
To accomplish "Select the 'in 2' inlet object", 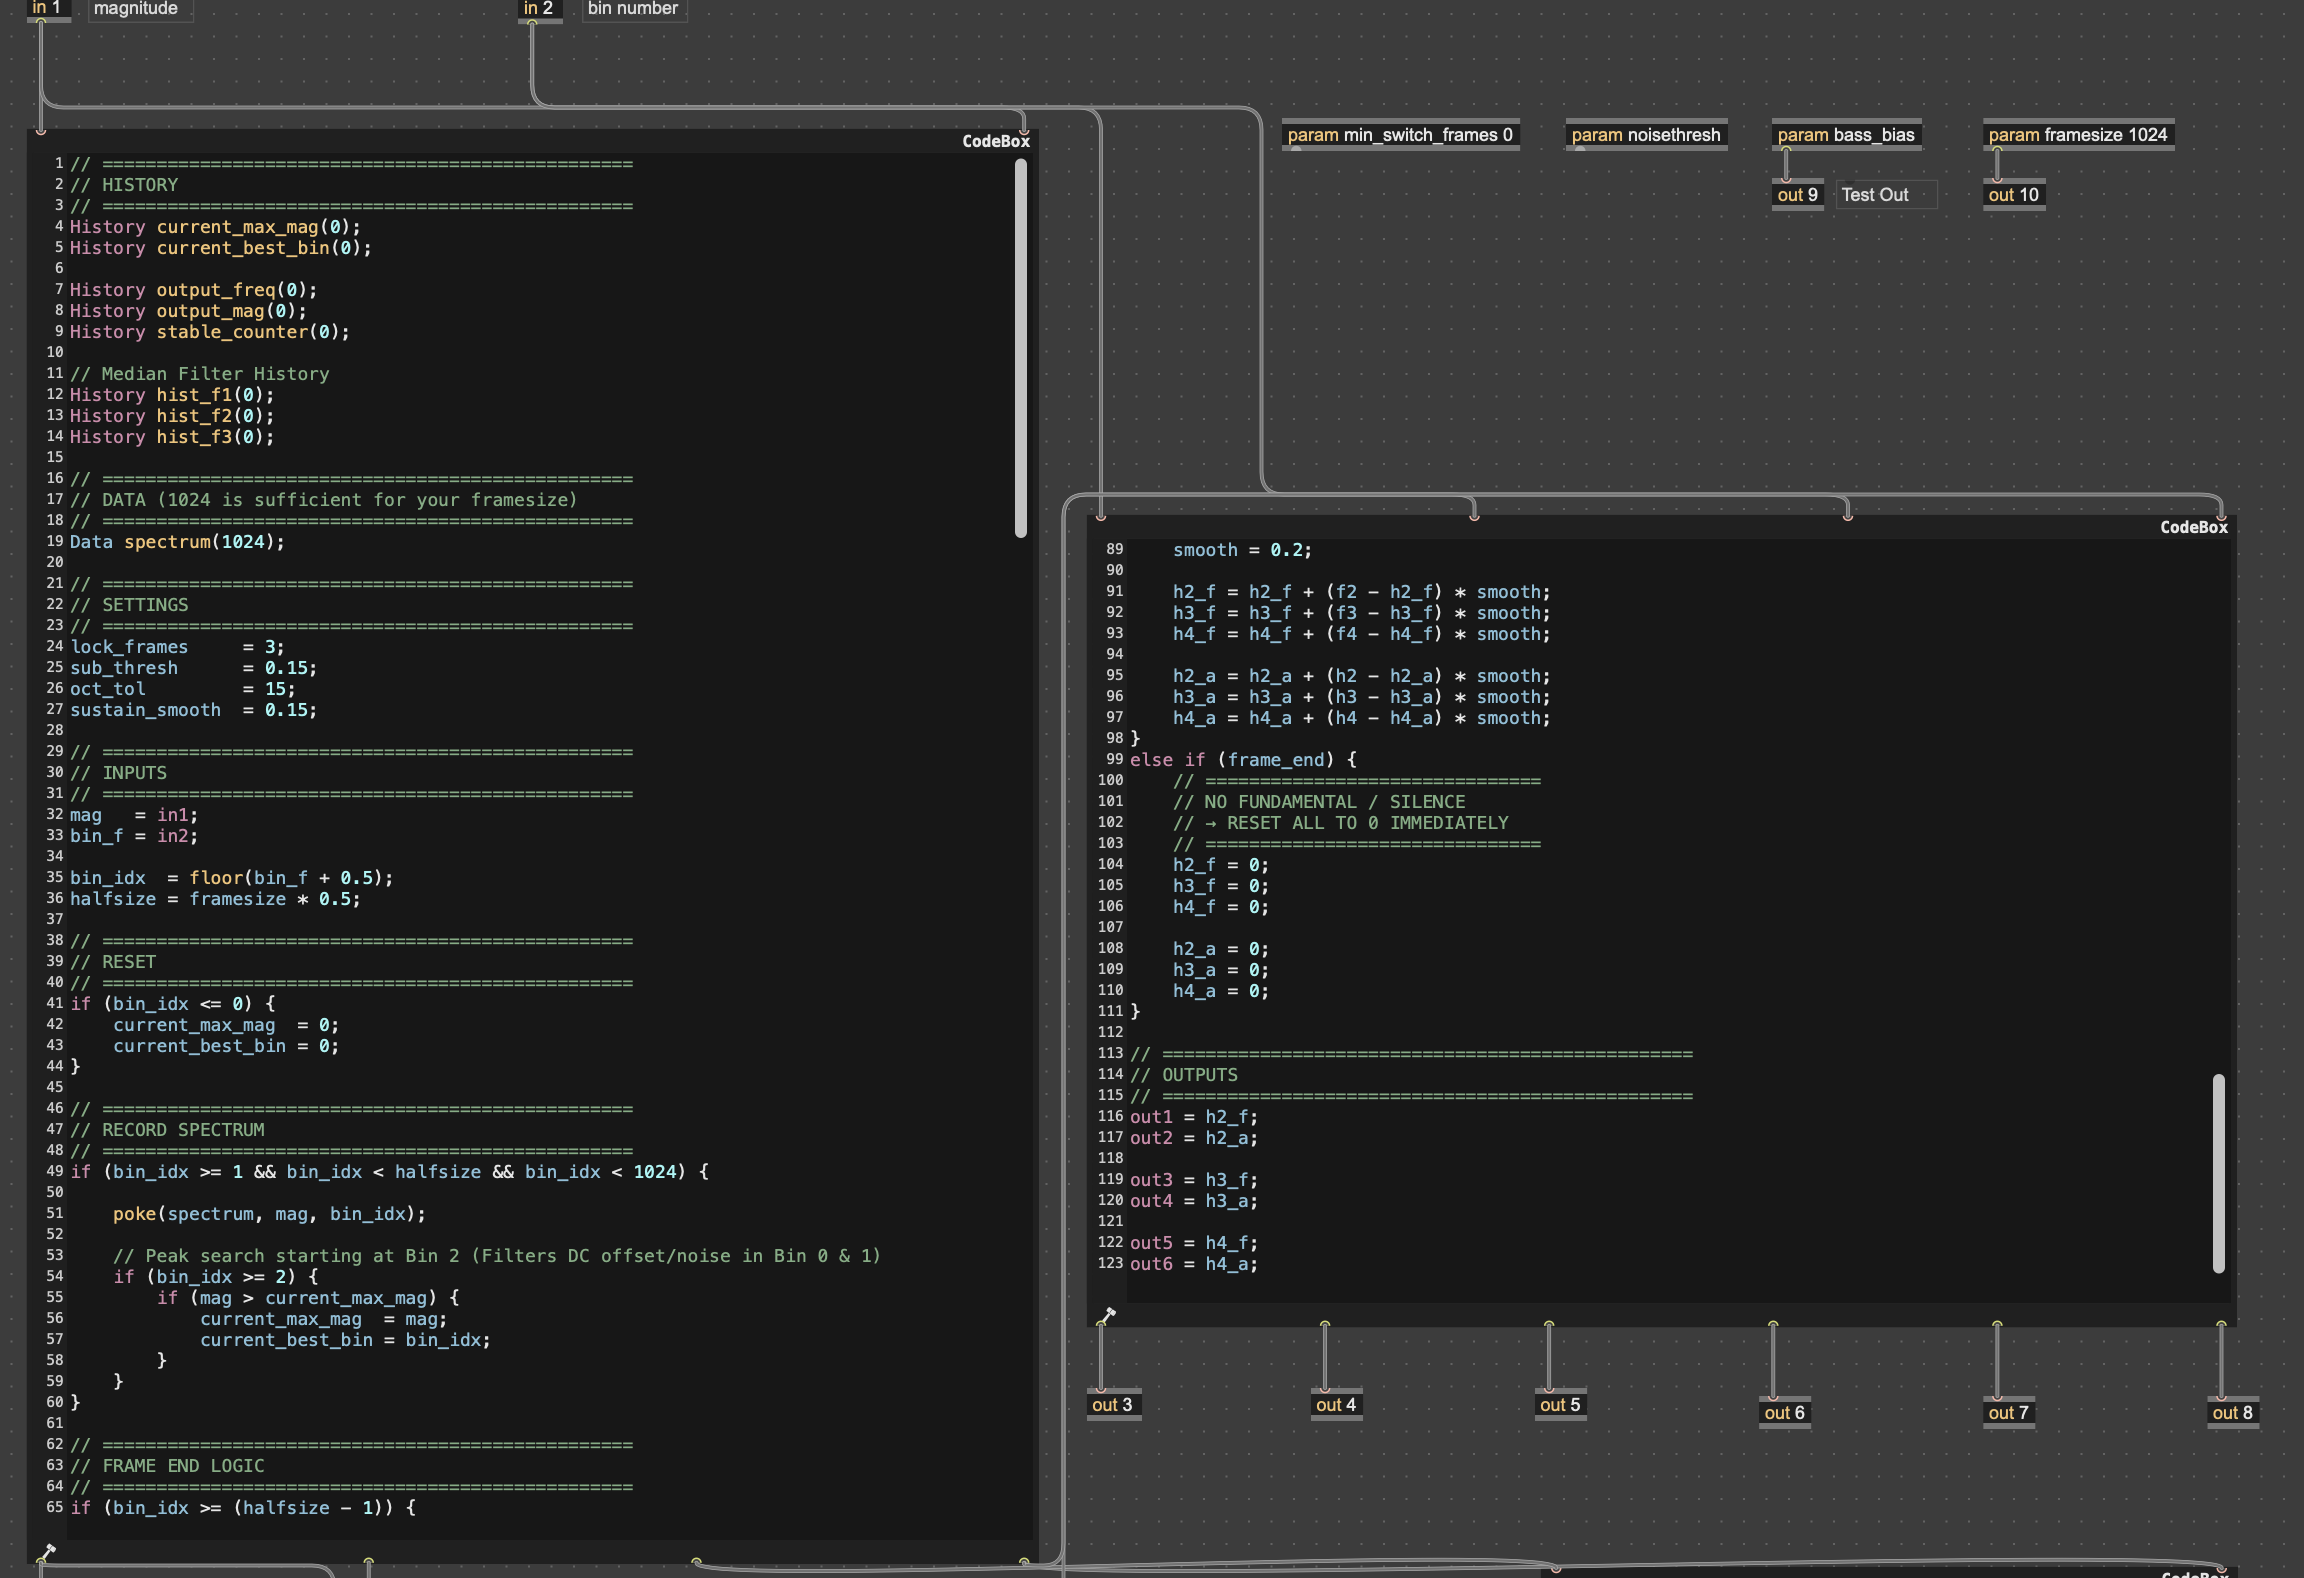I will [539, 8].
